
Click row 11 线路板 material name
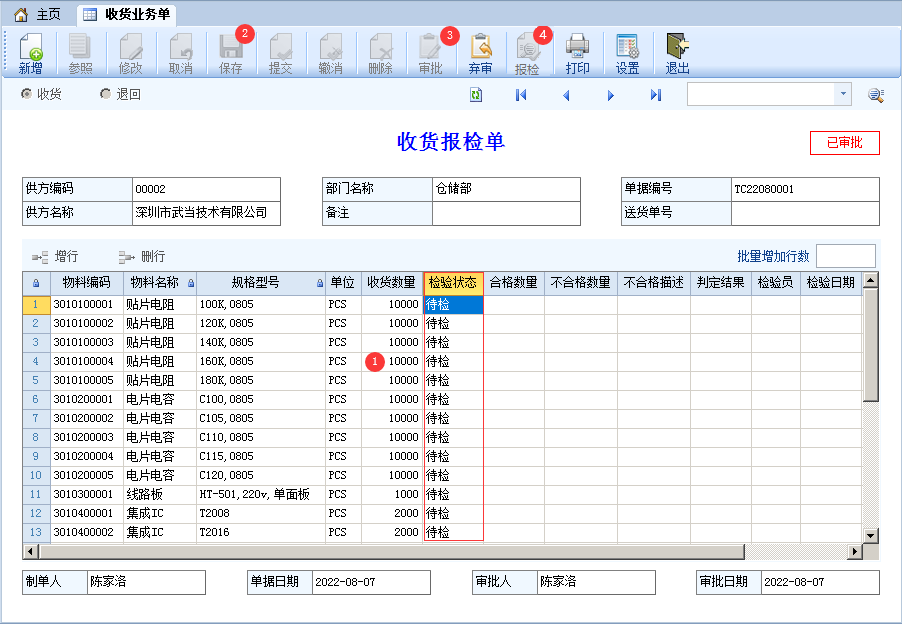pyautogui.click(x=159, y=494)
